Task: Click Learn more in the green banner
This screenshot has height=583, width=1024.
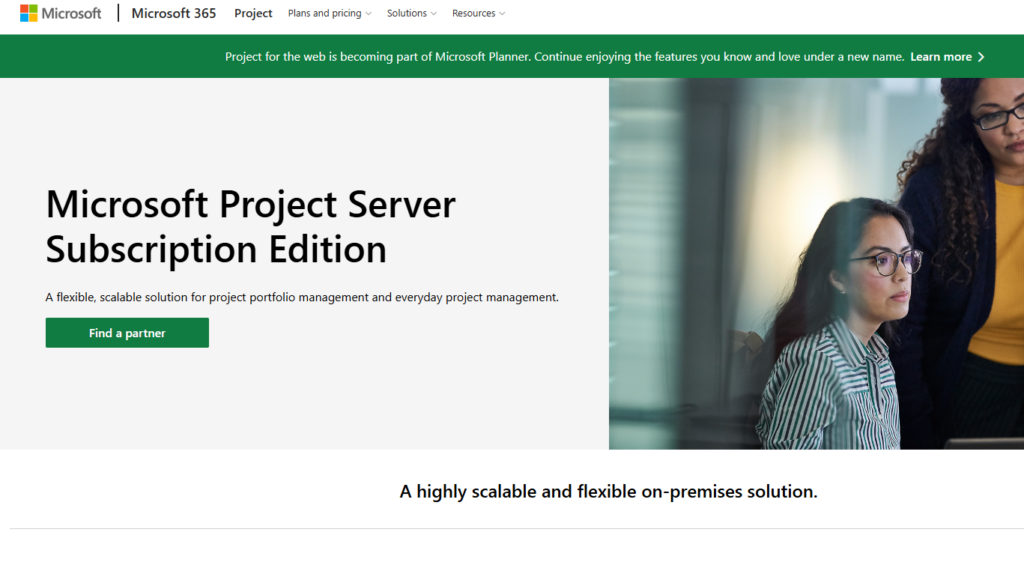Action: pos(941,57)
